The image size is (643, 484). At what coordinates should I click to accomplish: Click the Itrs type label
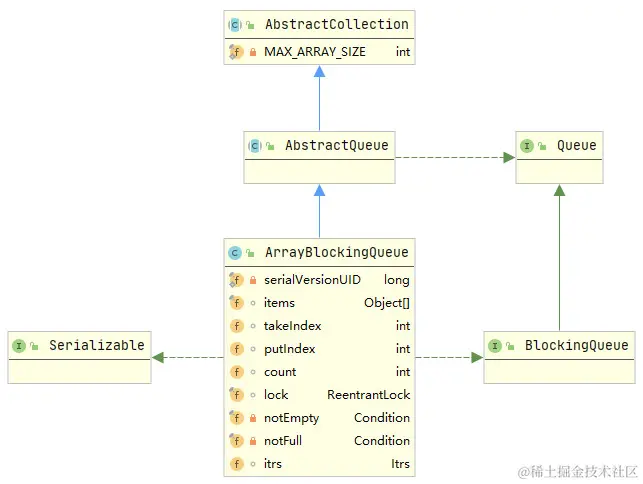click(x=400, y=464)
